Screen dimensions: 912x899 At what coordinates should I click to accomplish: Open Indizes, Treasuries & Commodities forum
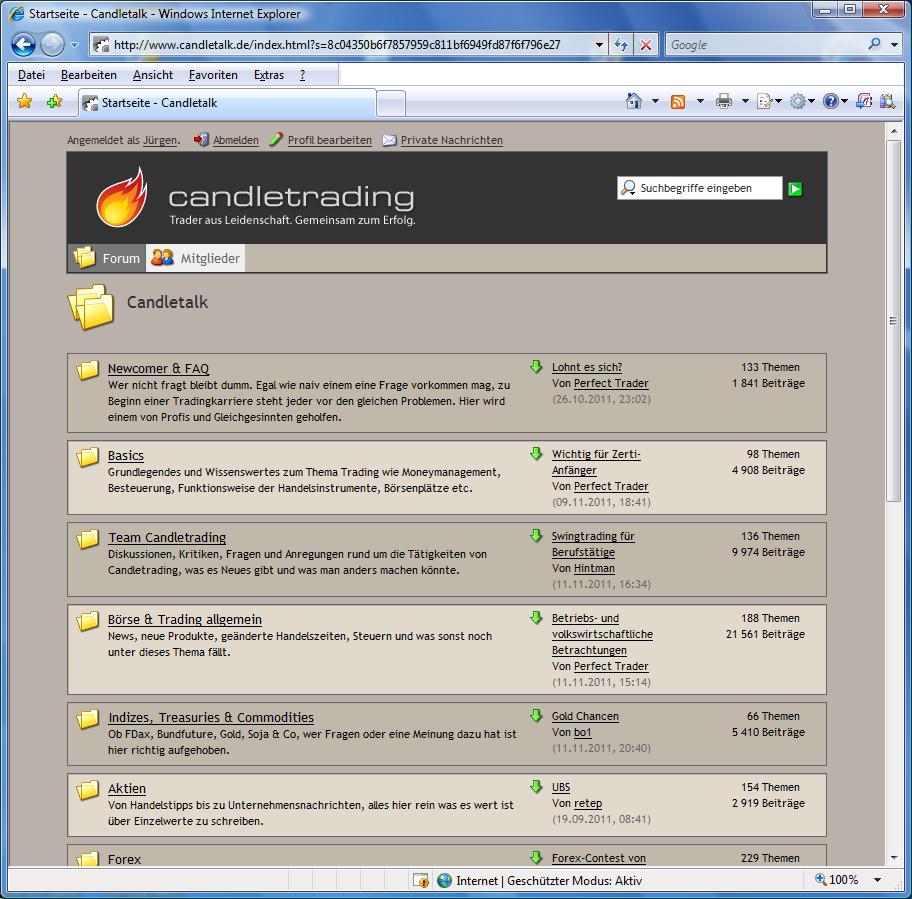(x=211, y=718)
